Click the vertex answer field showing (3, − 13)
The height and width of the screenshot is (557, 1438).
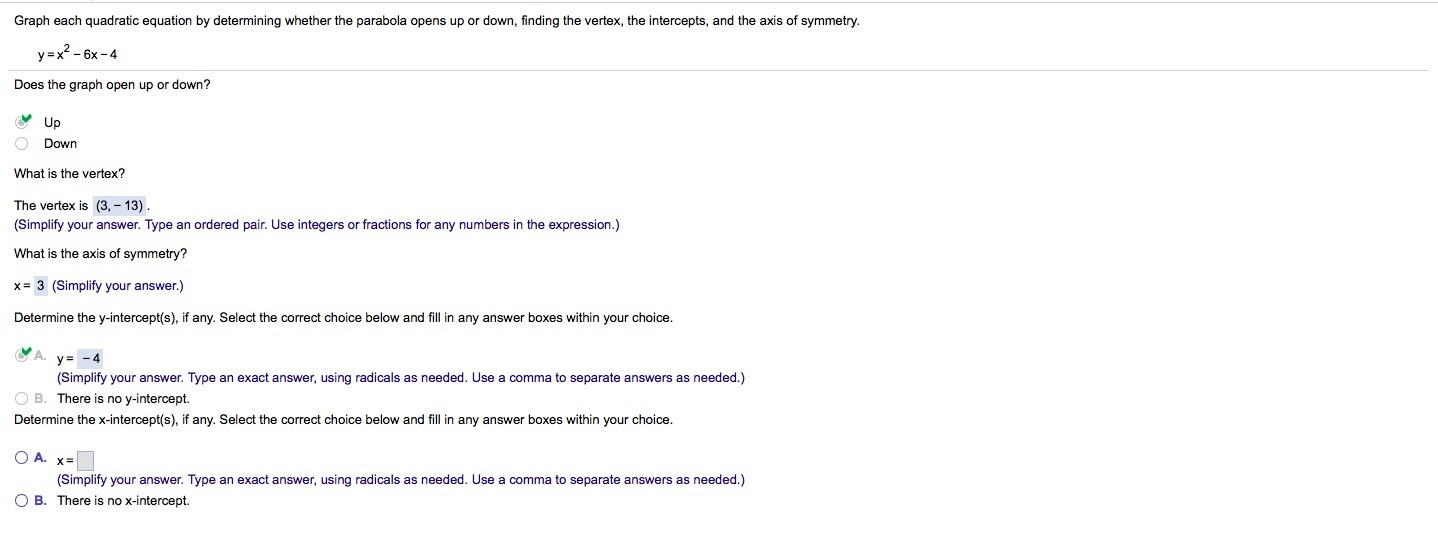click(x=119, y=205)
